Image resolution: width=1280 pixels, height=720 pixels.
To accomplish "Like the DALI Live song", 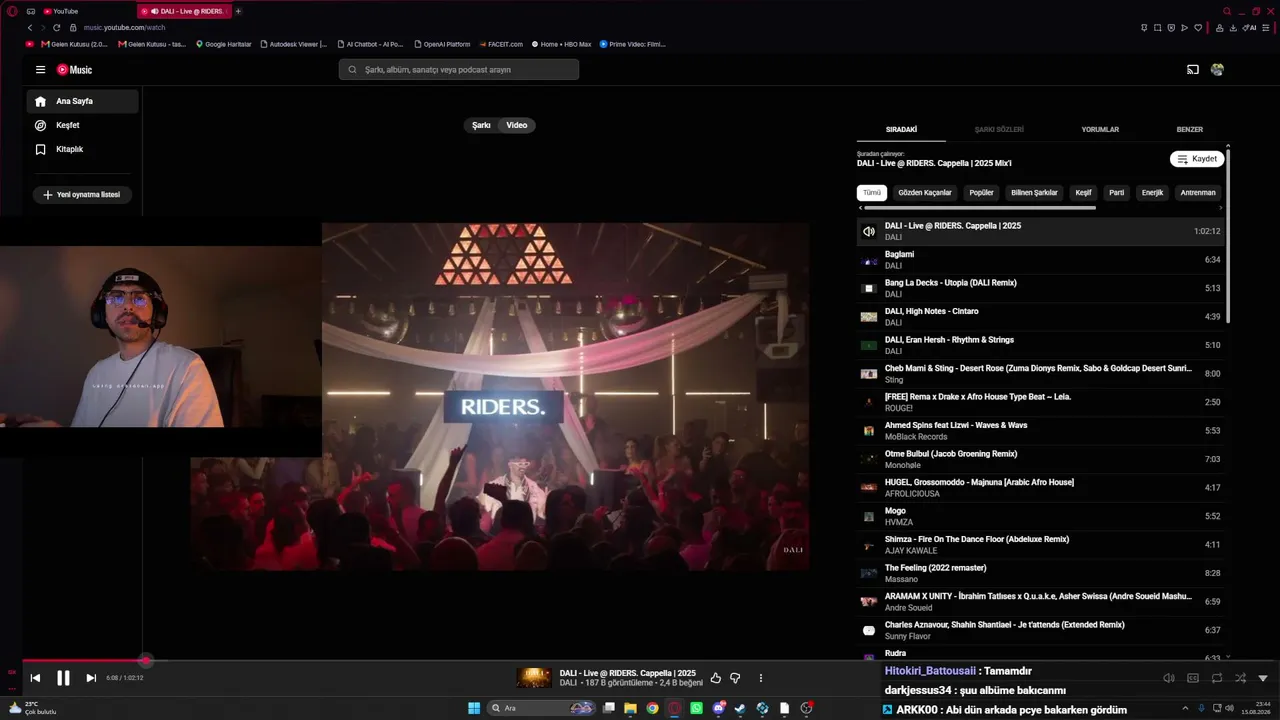I will (x=715, y=678).
